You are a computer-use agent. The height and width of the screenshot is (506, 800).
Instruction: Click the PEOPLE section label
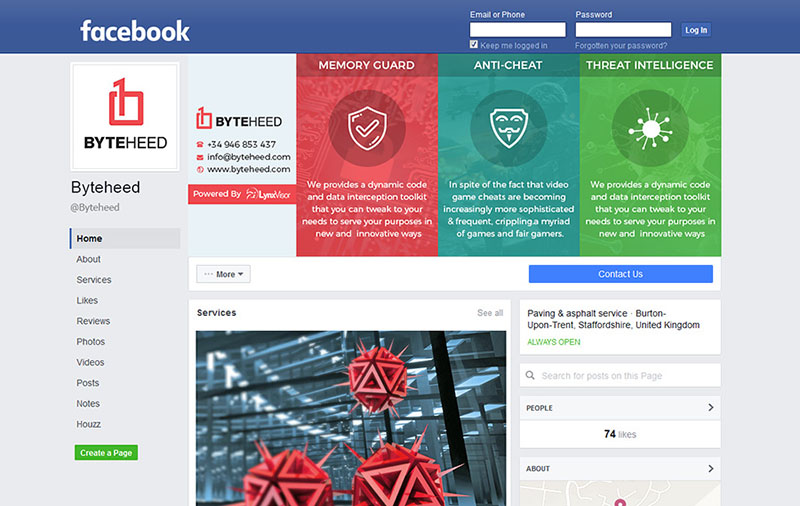point(539,408)
